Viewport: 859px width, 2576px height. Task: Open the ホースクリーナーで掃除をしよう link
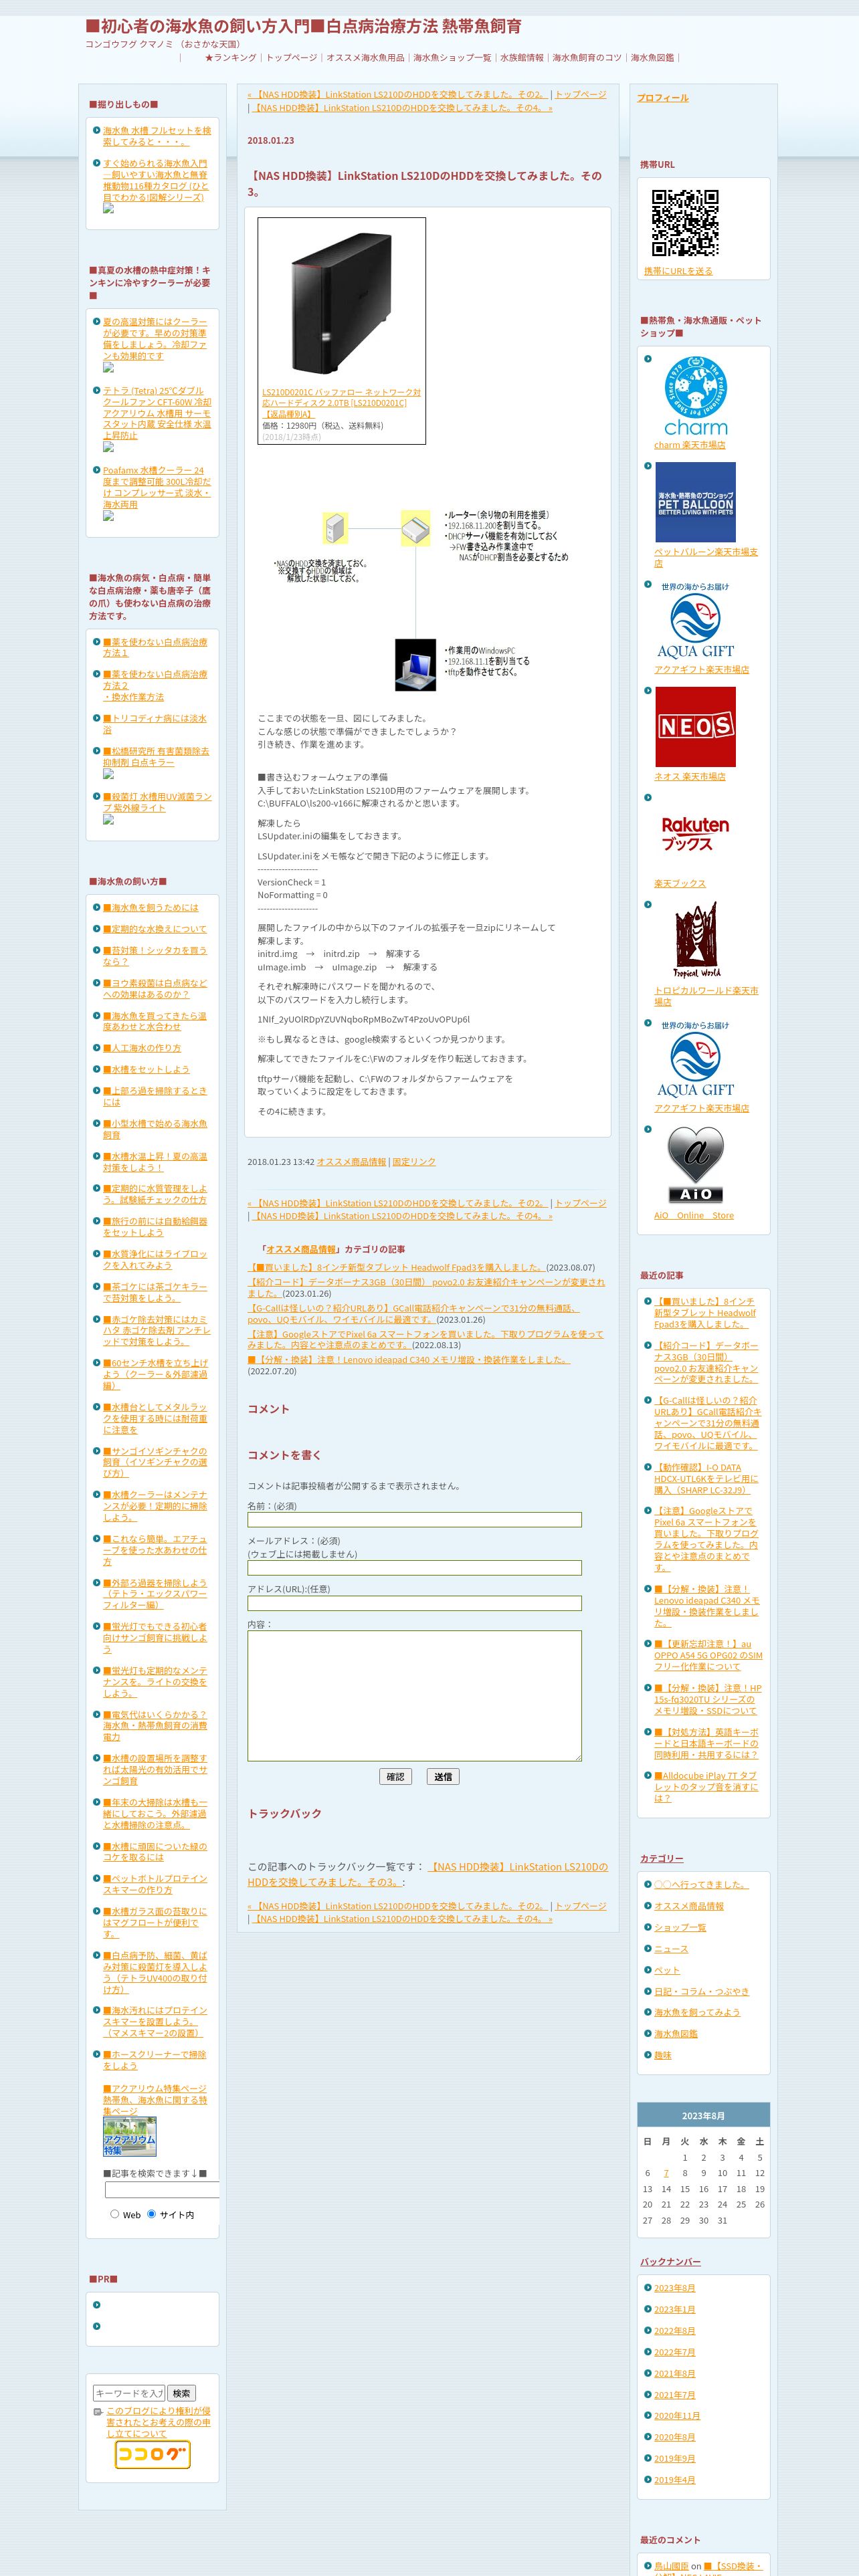tap(154, 2059)
